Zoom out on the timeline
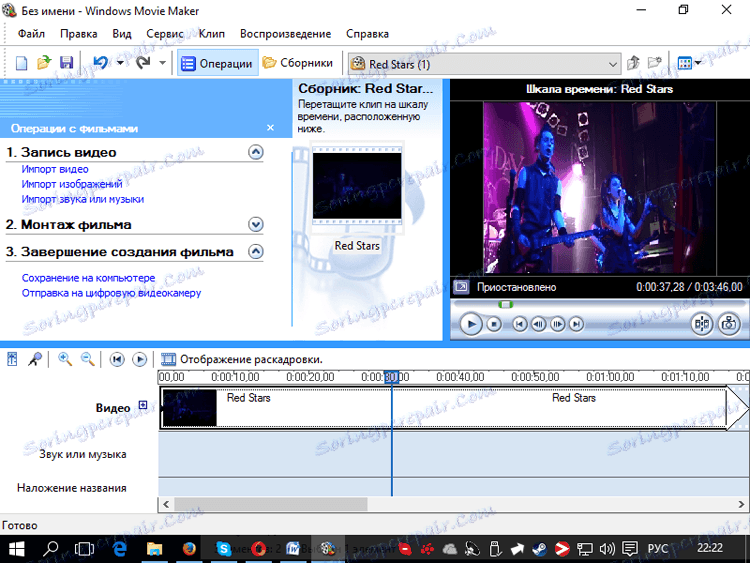Screen dimensions: 750x563 pos(87,359)
